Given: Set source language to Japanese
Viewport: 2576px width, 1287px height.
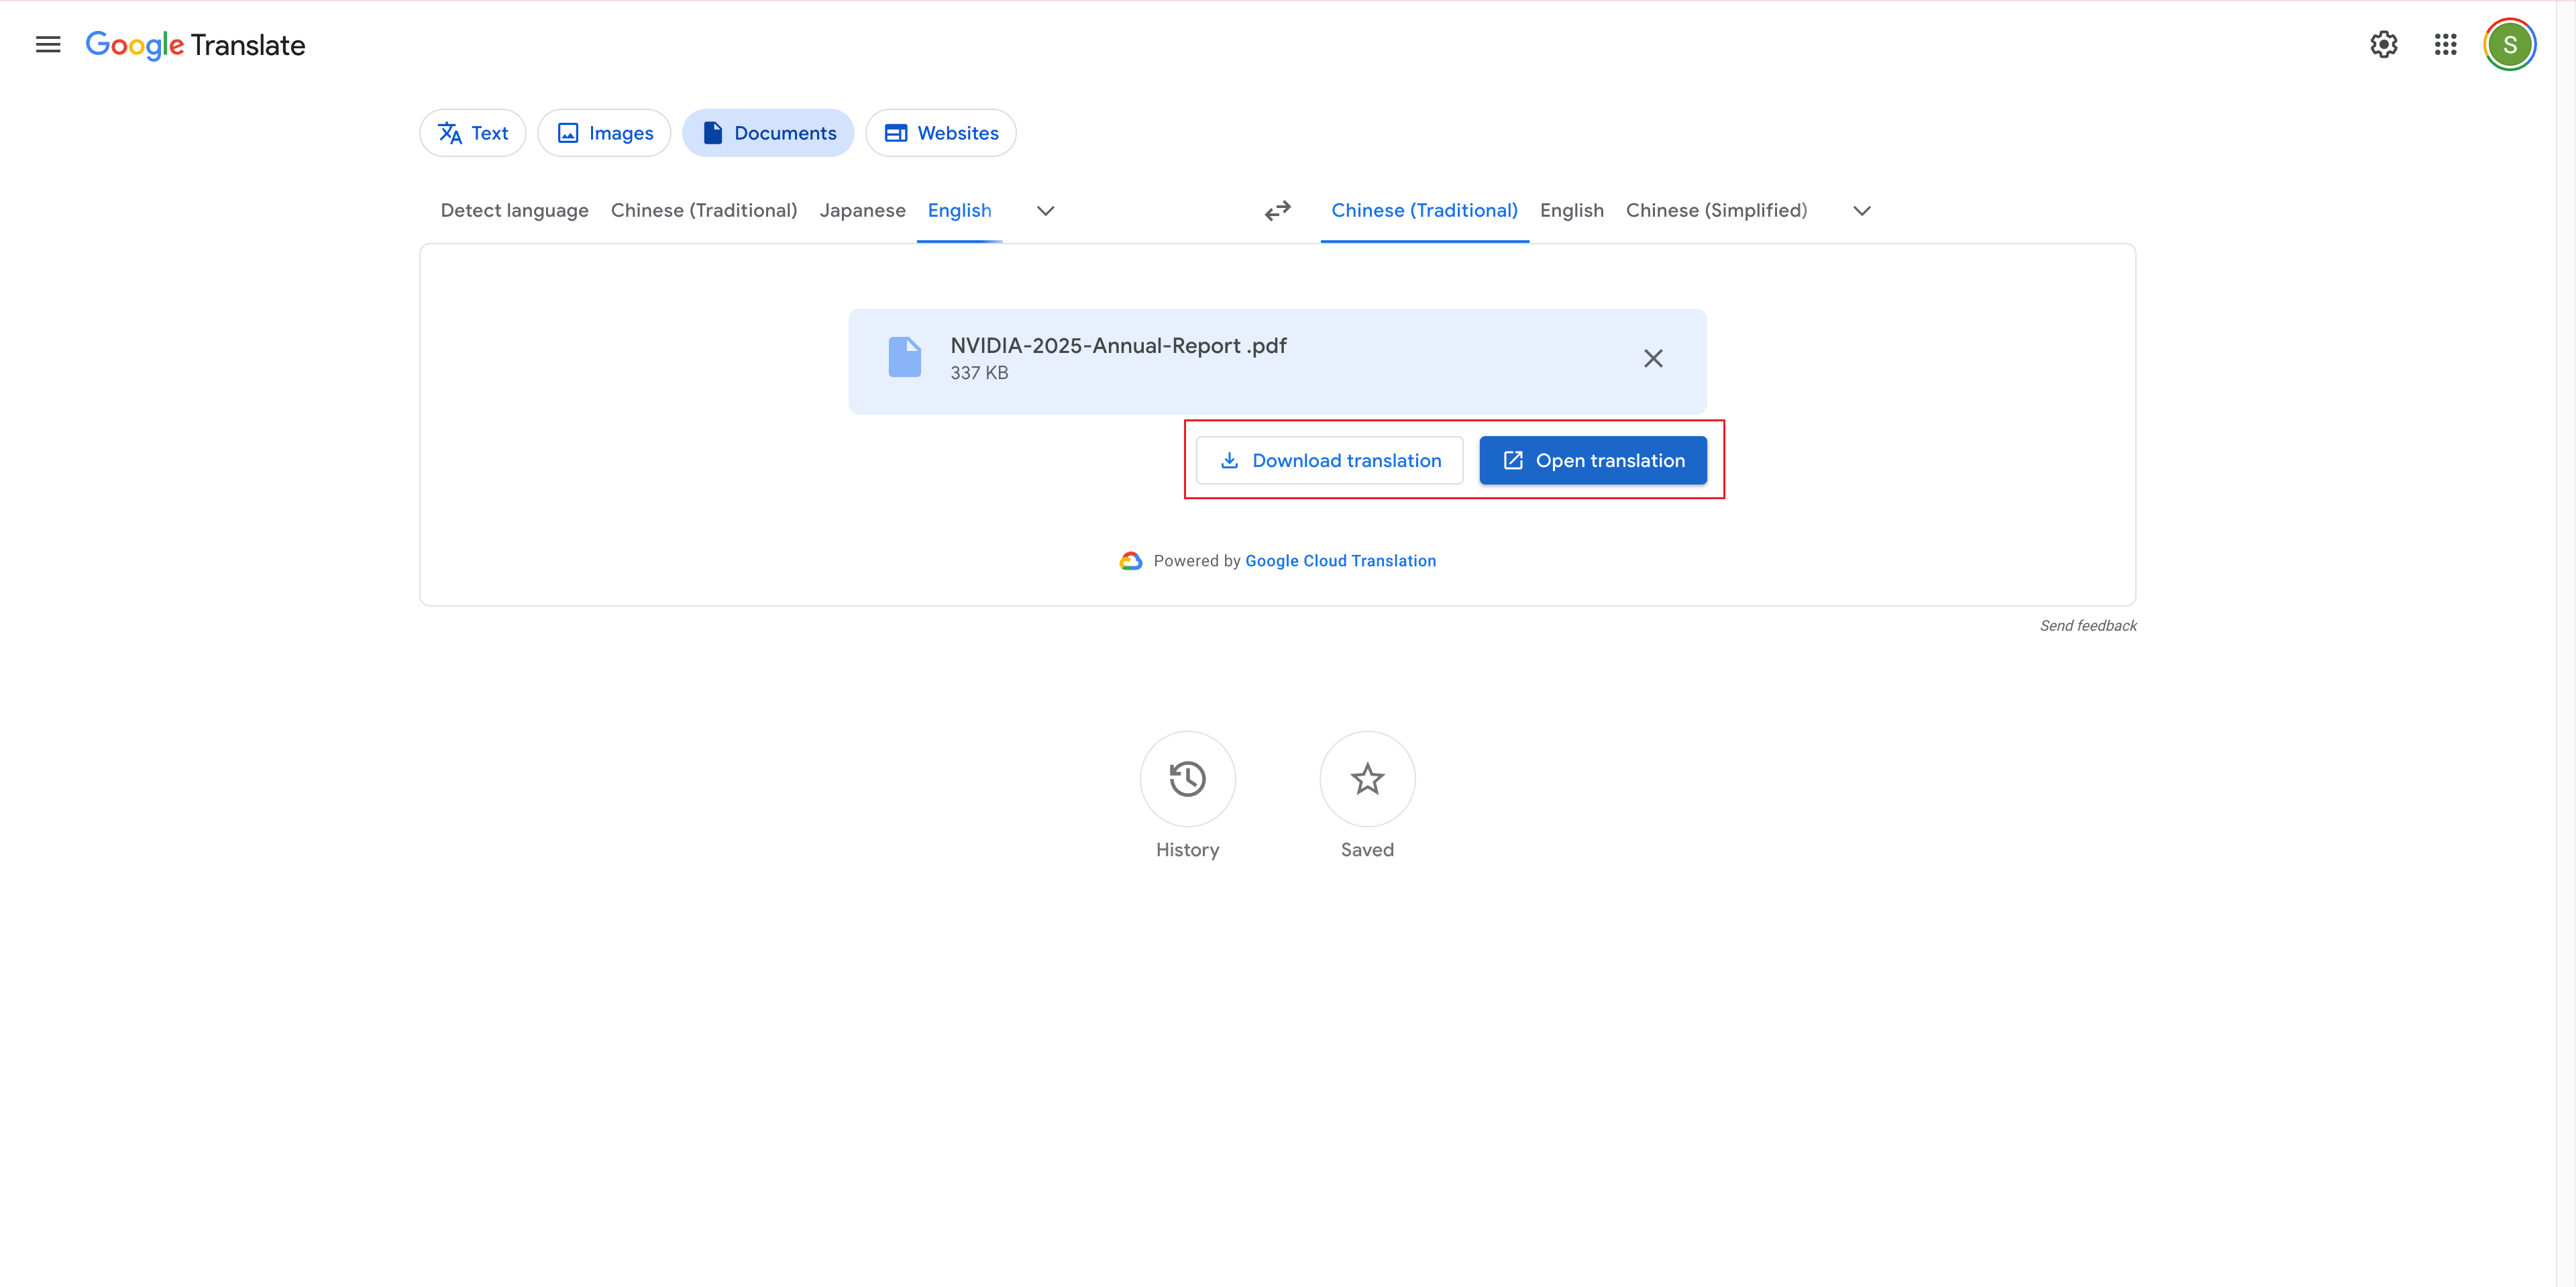Looking at the screenshot, I should coord(862,211).
